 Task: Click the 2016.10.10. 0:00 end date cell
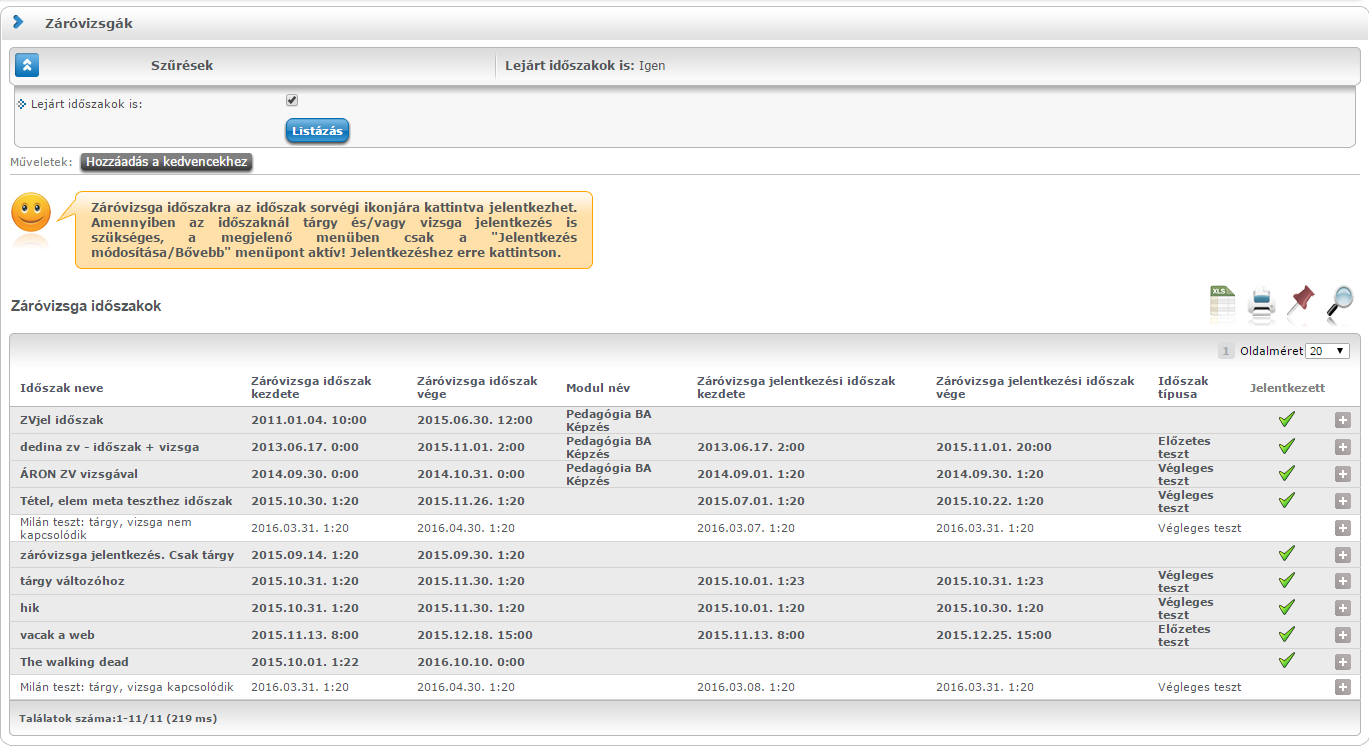(x=470, y=662)
